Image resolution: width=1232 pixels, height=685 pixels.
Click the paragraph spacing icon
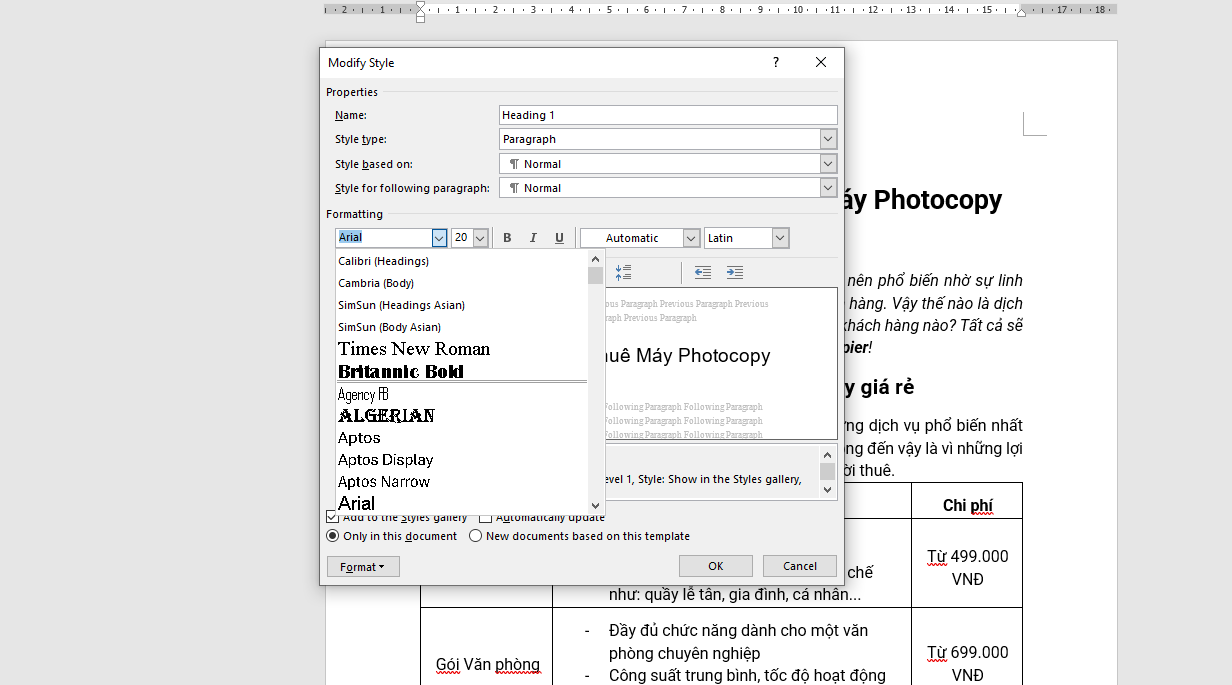pos(623,273)
